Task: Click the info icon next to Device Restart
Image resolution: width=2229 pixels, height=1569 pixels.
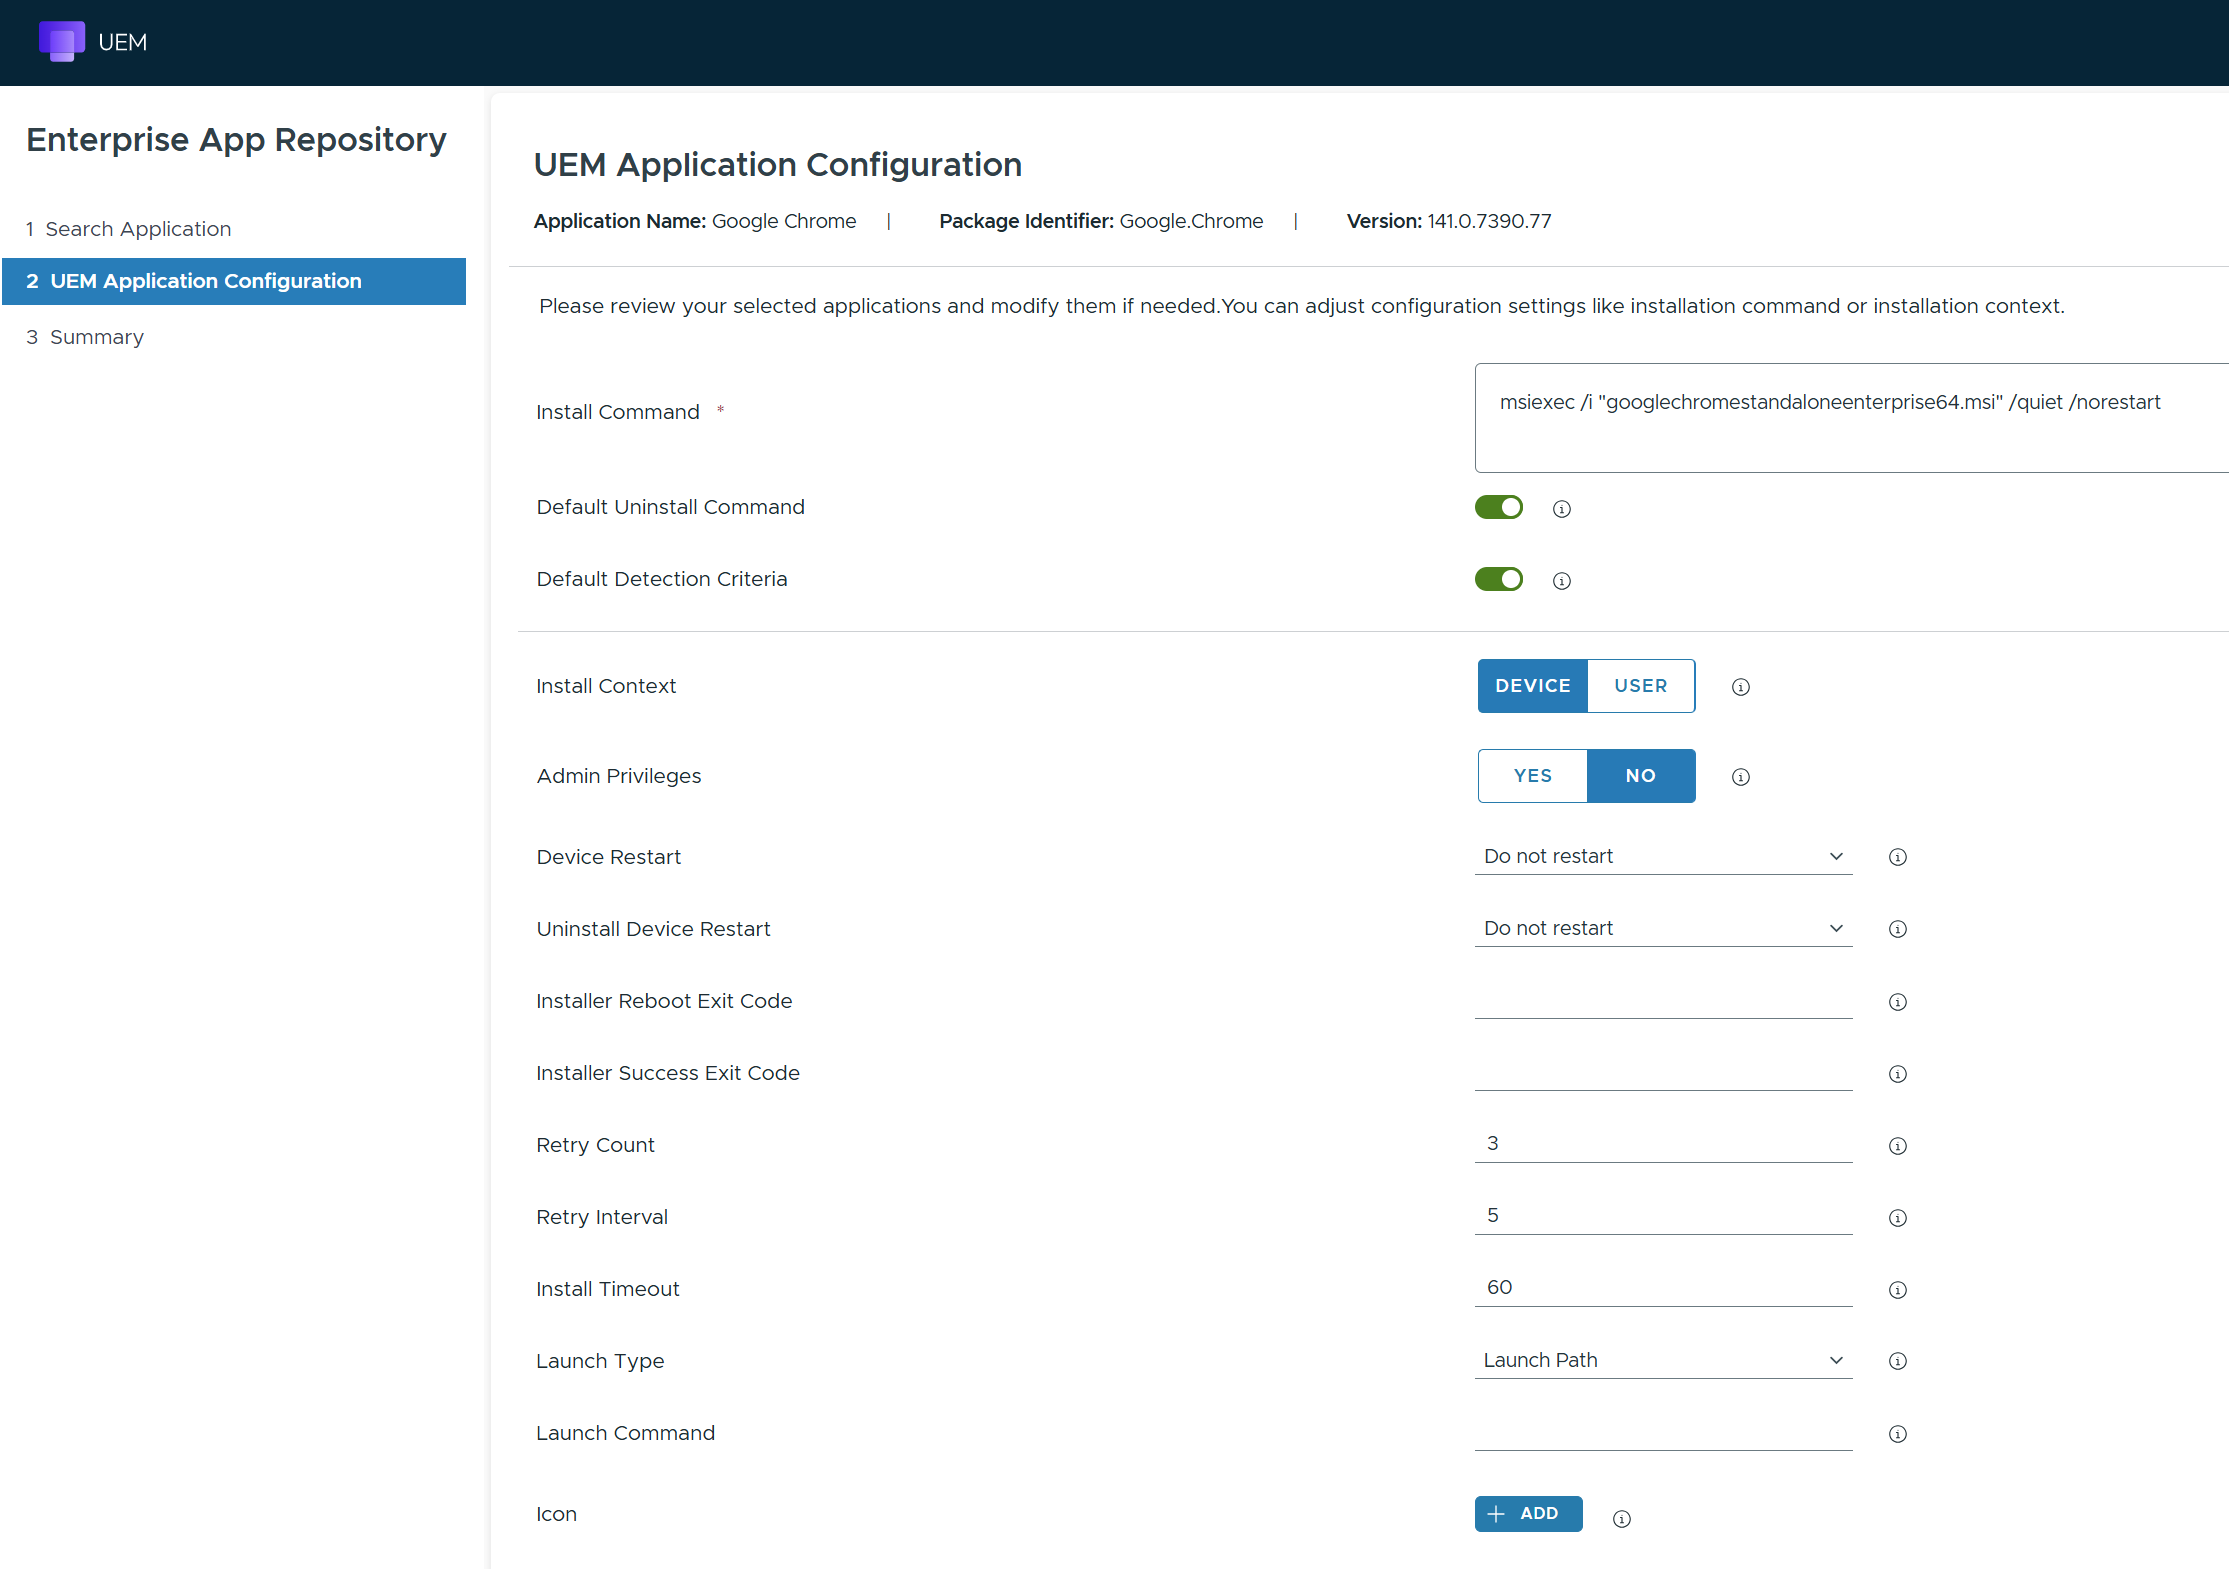Action: pos(1897,857)
